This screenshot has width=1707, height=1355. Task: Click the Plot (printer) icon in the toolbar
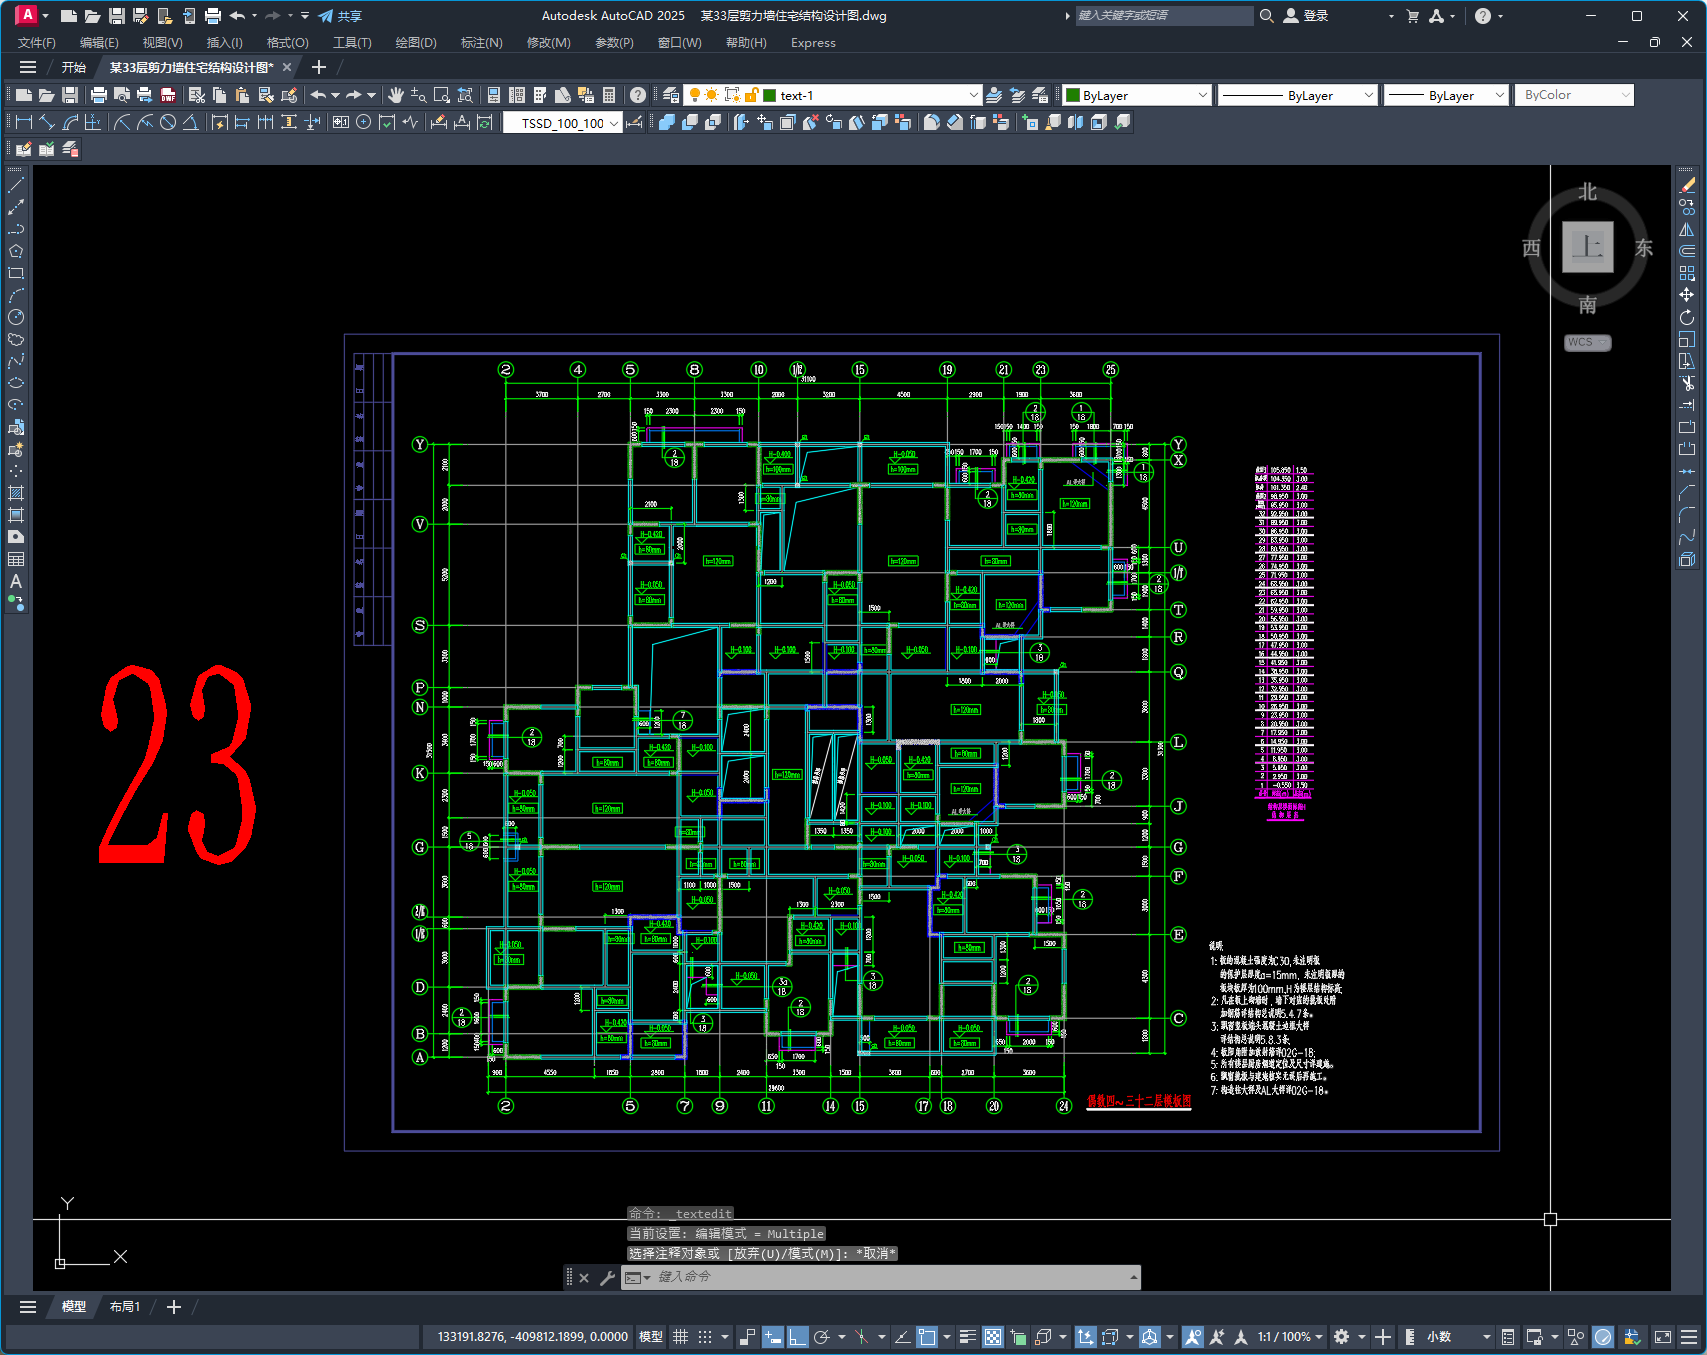(x=98, y=95)
